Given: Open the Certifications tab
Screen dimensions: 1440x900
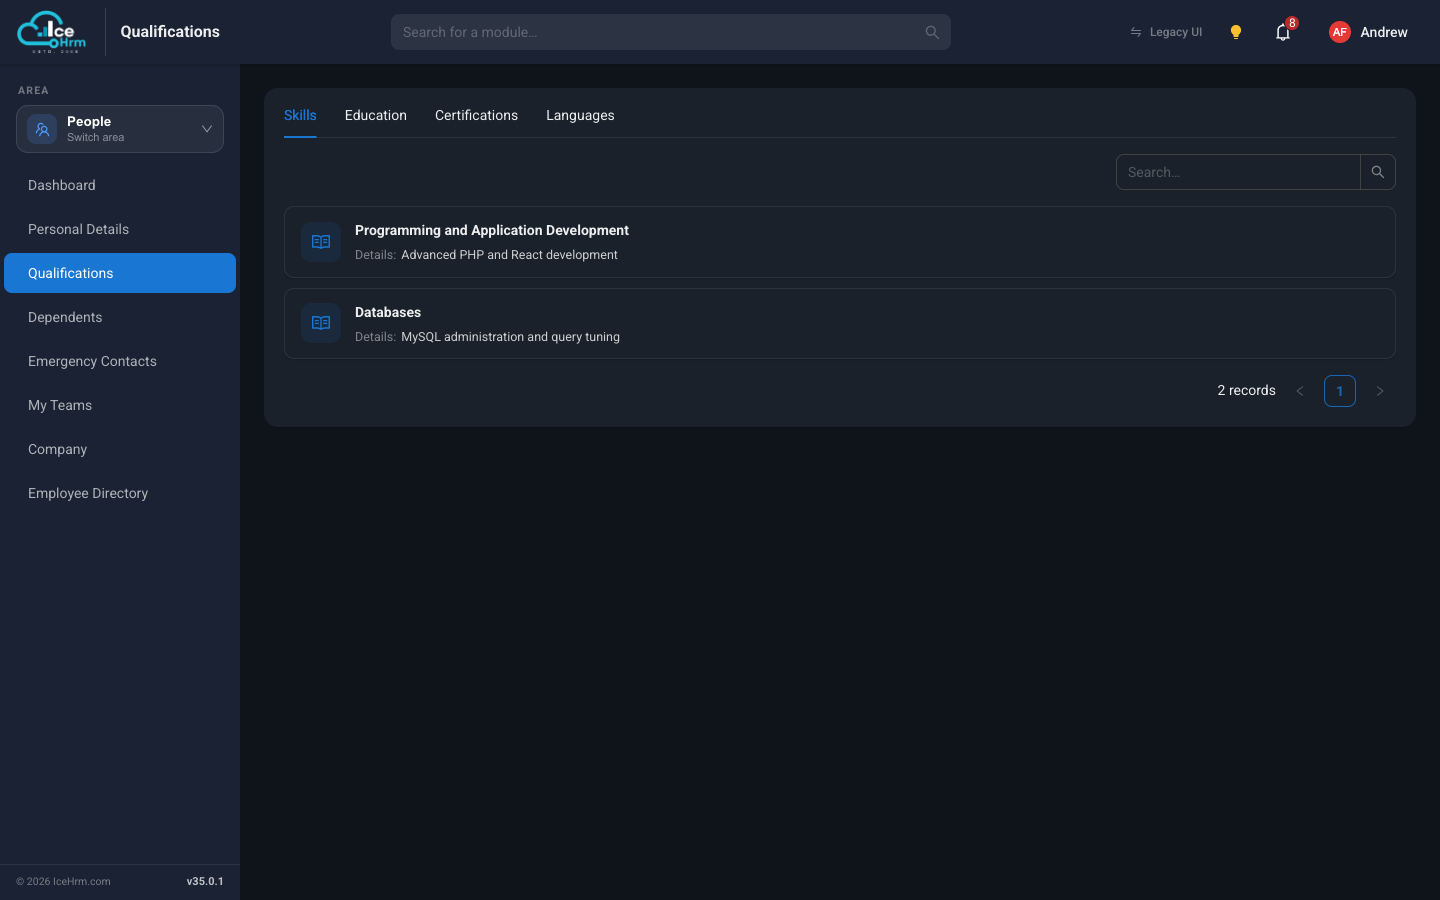Looking at the screenshot, I should pyautogui.click(x=476, y=115).
